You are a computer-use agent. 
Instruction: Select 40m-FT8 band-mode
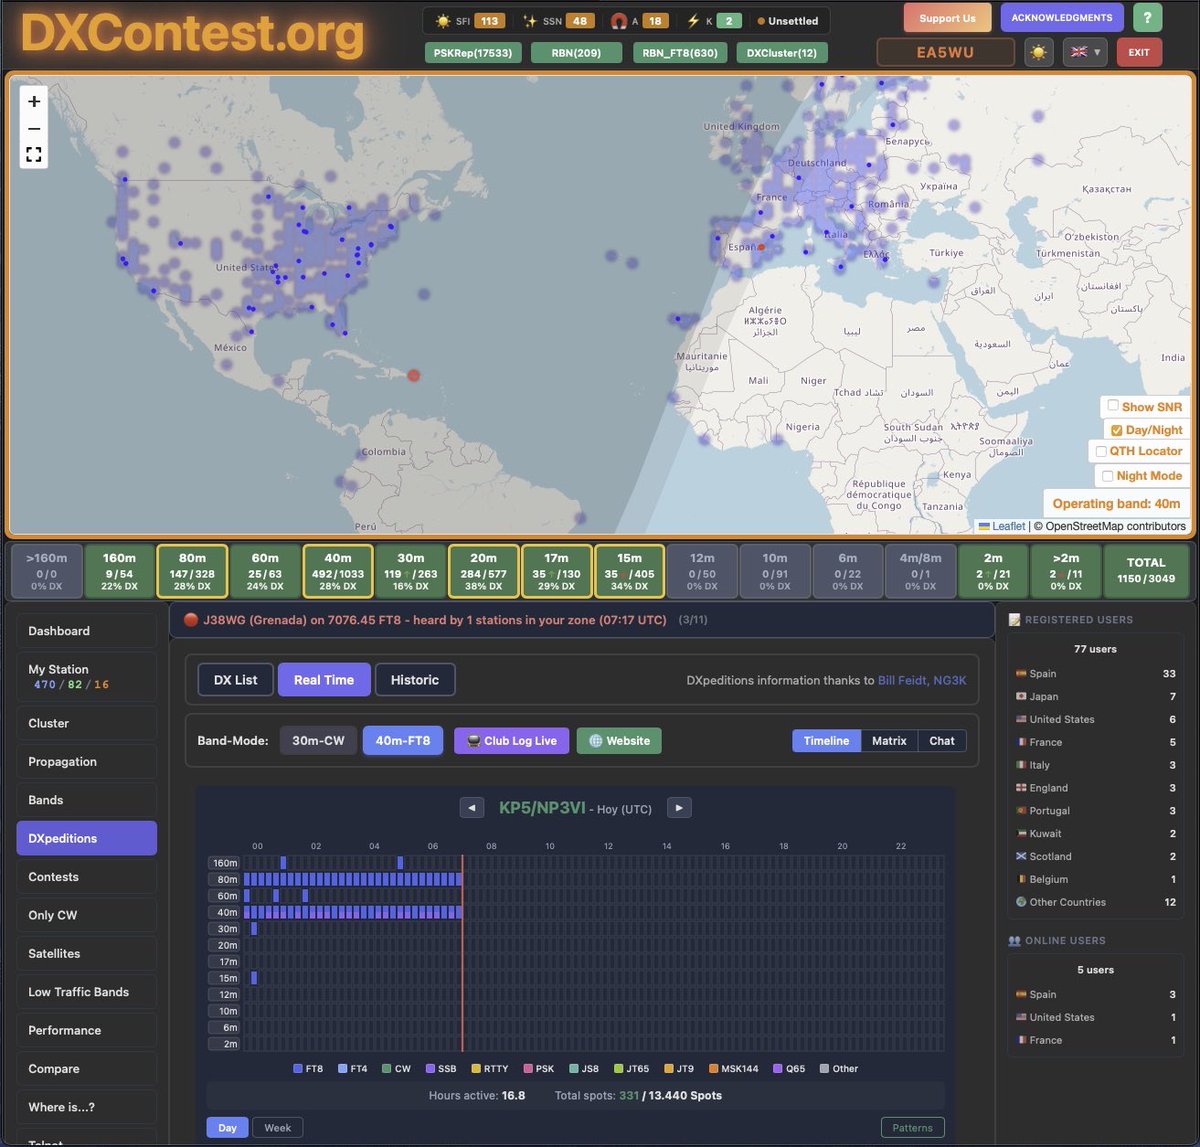click(403, 741)
